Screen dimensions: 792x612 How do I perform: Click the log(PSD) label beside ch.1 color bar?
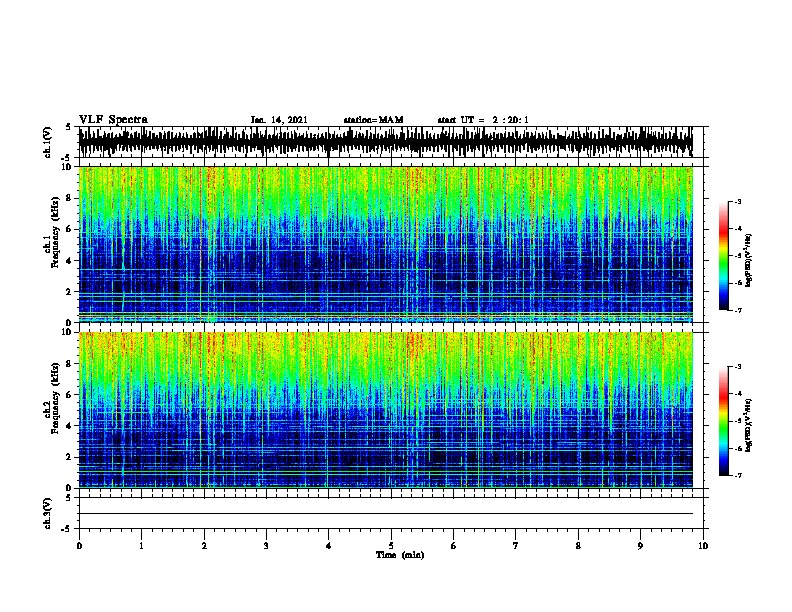[749, 260]
